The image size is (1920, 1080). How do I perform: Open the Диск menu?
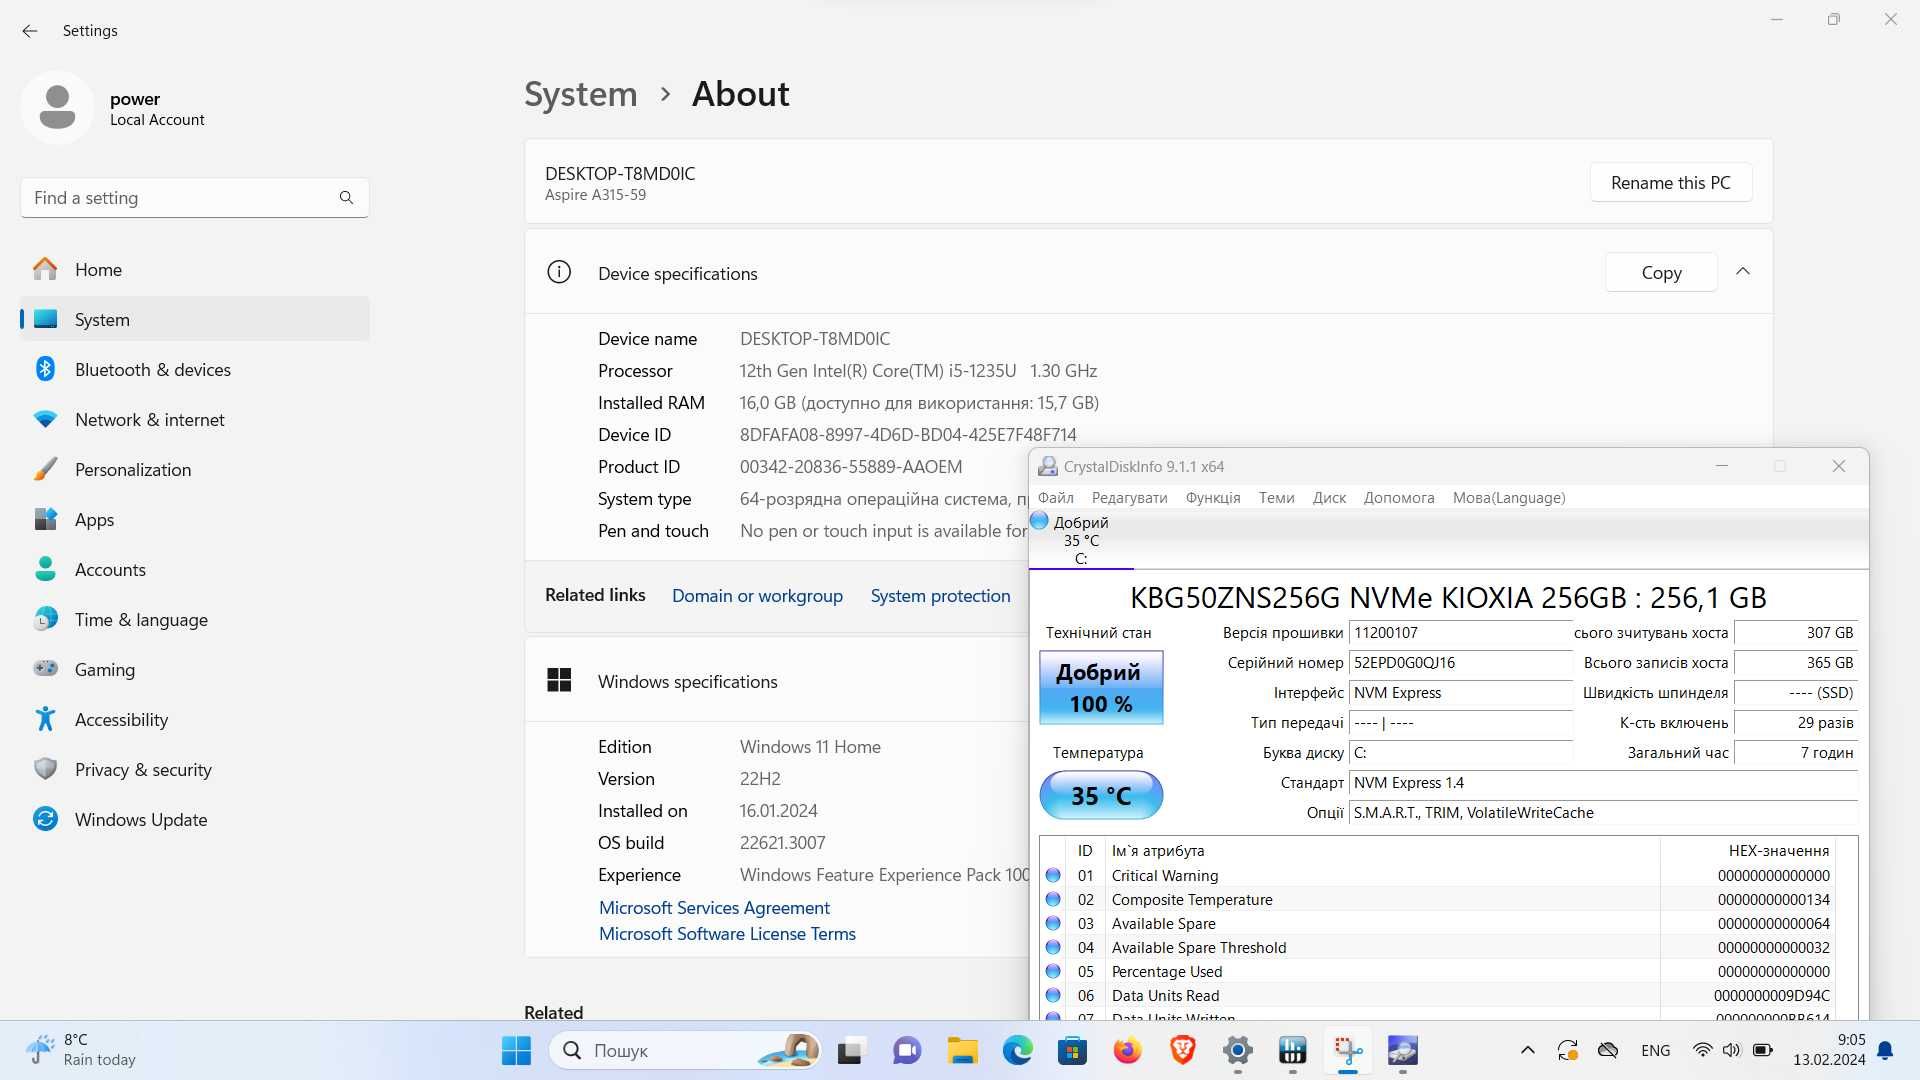tap(1329, 498)
